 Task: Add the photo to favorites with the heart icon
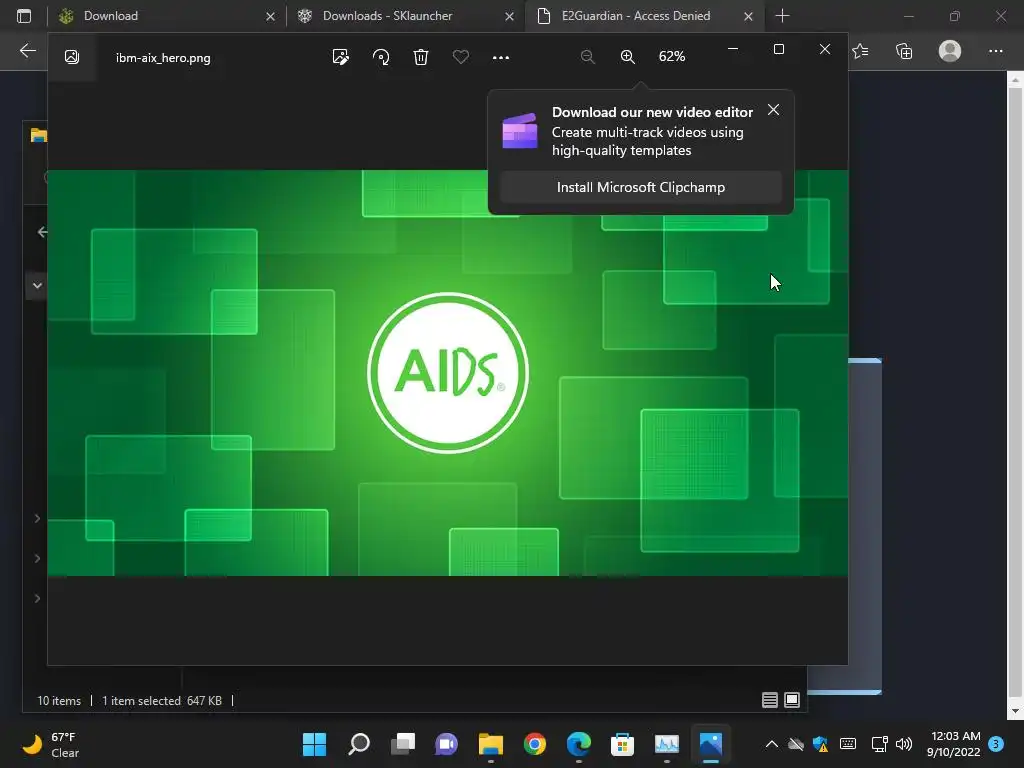(x=460, y=57)
